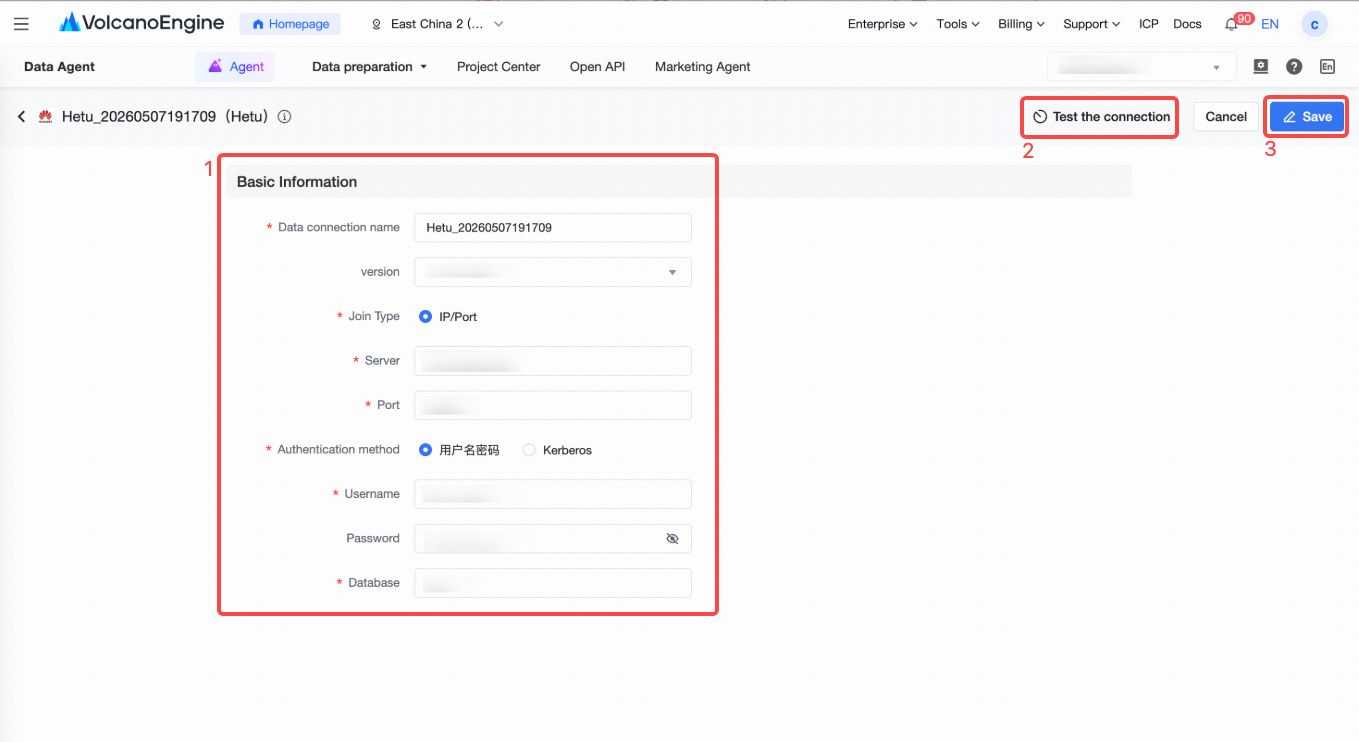Viewport: 1359px width, 742px height.
Task: Open the East China 2 region dropdown
Action: tap(437, 24)
